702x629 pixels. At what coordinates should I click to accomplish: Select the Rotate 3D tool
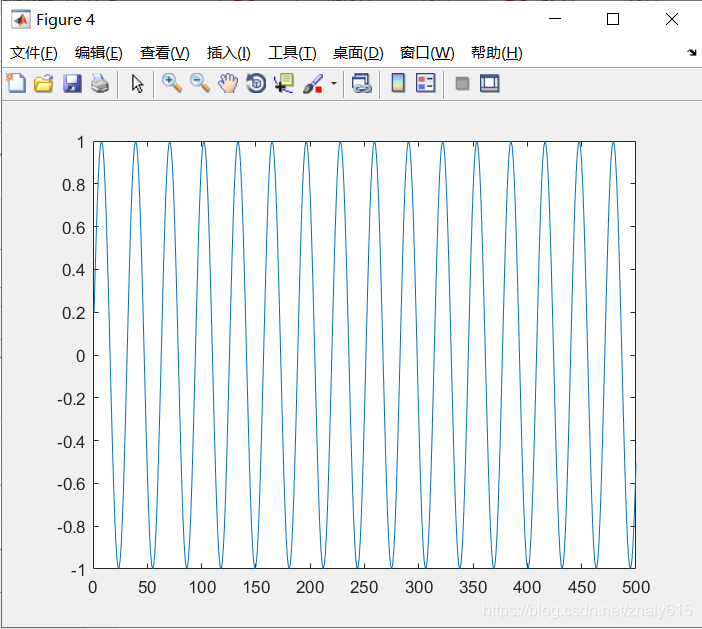[x=256, y=84]
